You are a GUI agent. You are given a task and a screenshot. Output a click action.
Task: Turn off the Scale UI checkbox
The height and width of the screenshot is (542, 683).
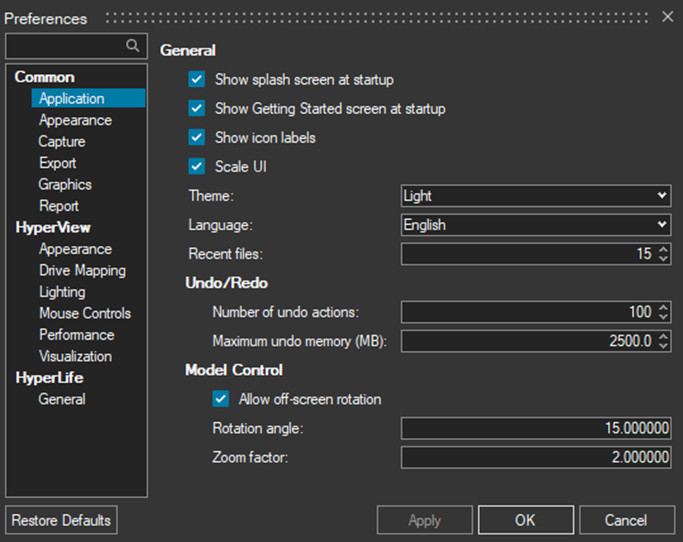click(196, 166)
